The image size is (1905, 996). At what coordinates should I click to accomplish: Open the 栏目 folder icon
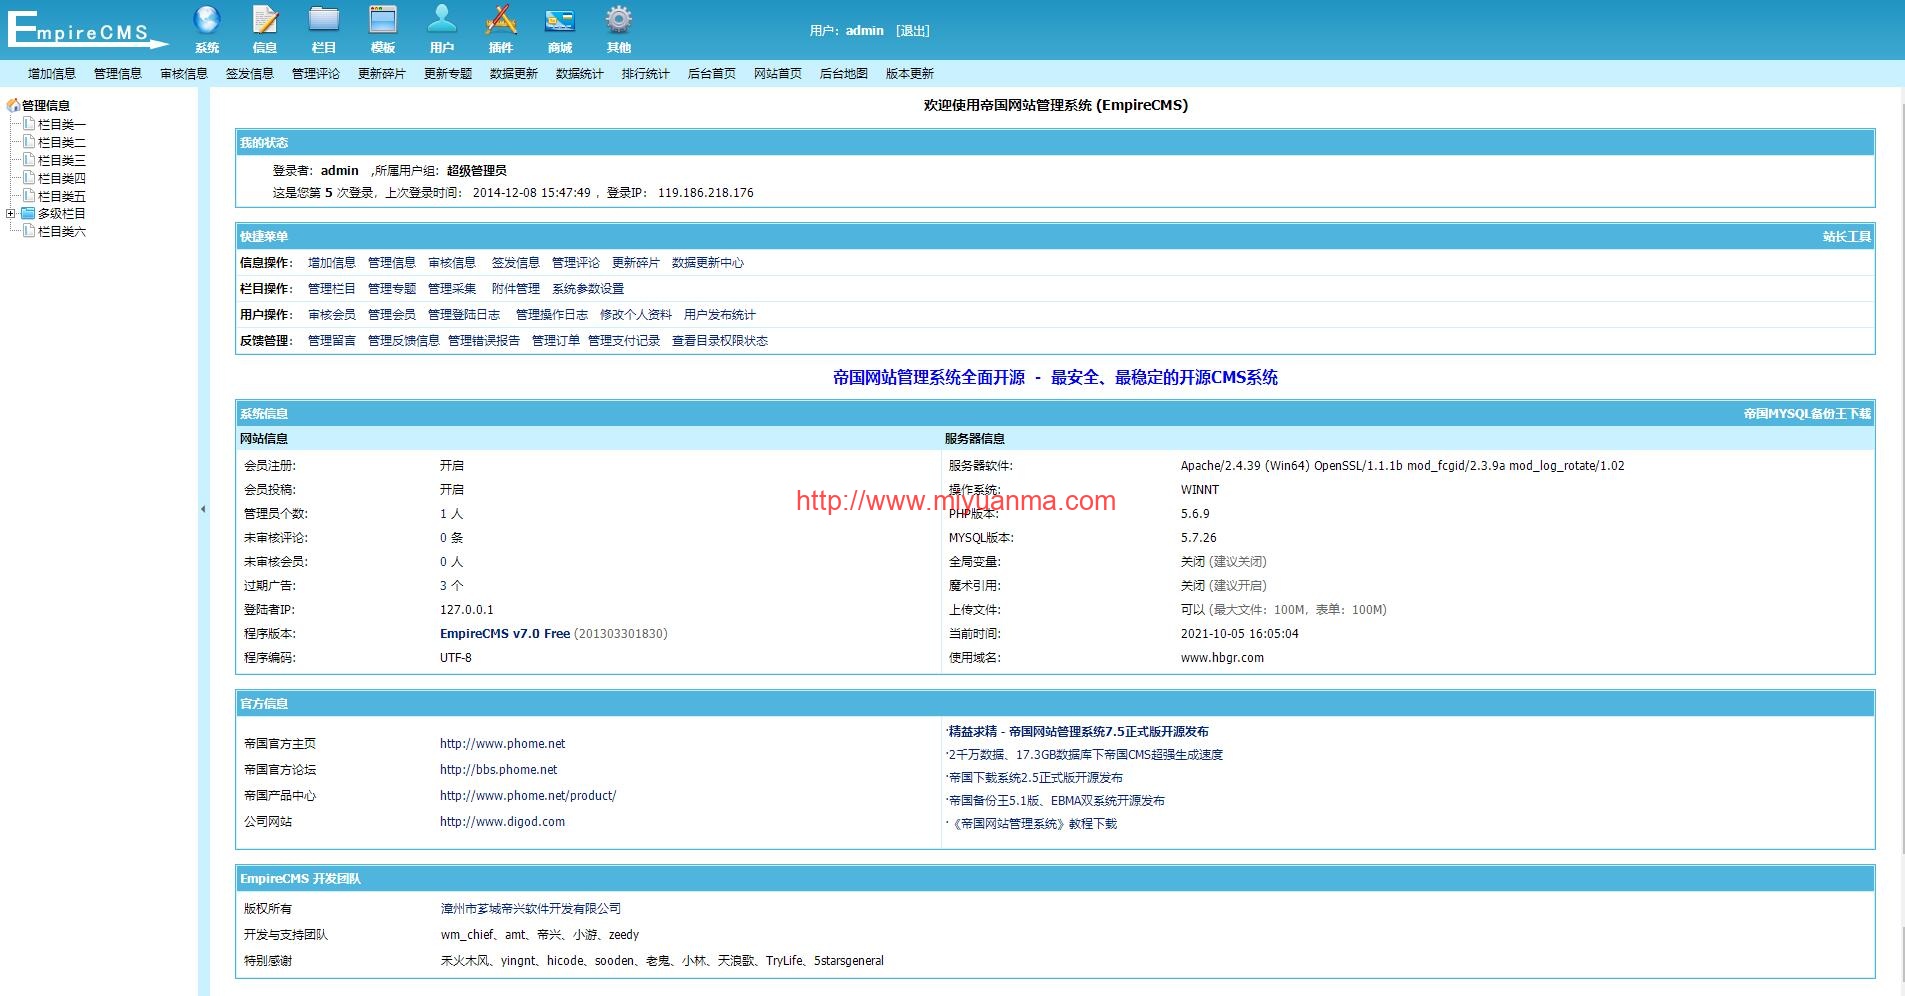point(324,20)
